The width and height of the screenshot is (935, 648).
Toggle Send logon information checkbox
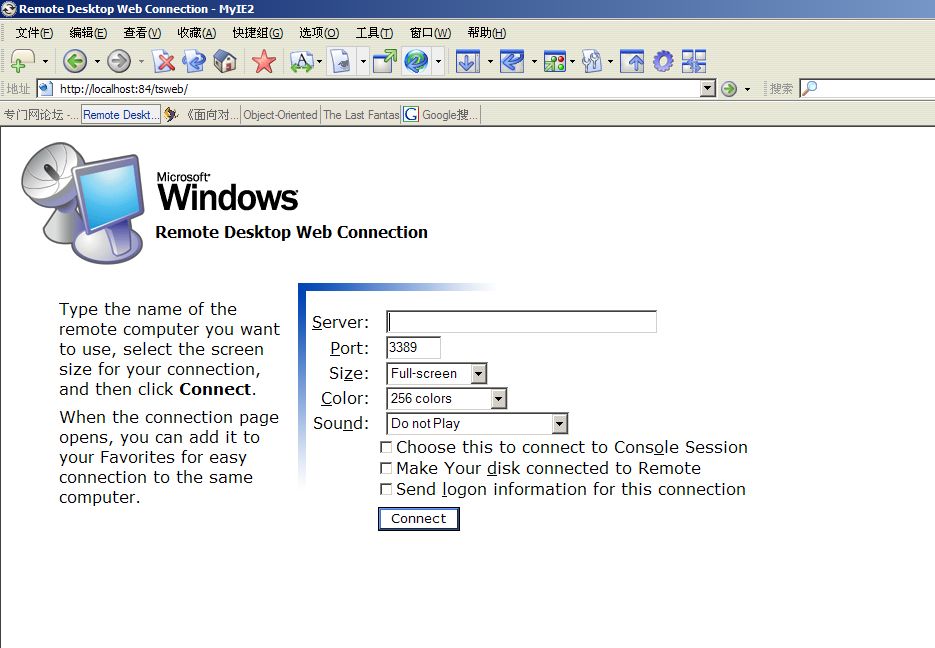coord(386,490)
